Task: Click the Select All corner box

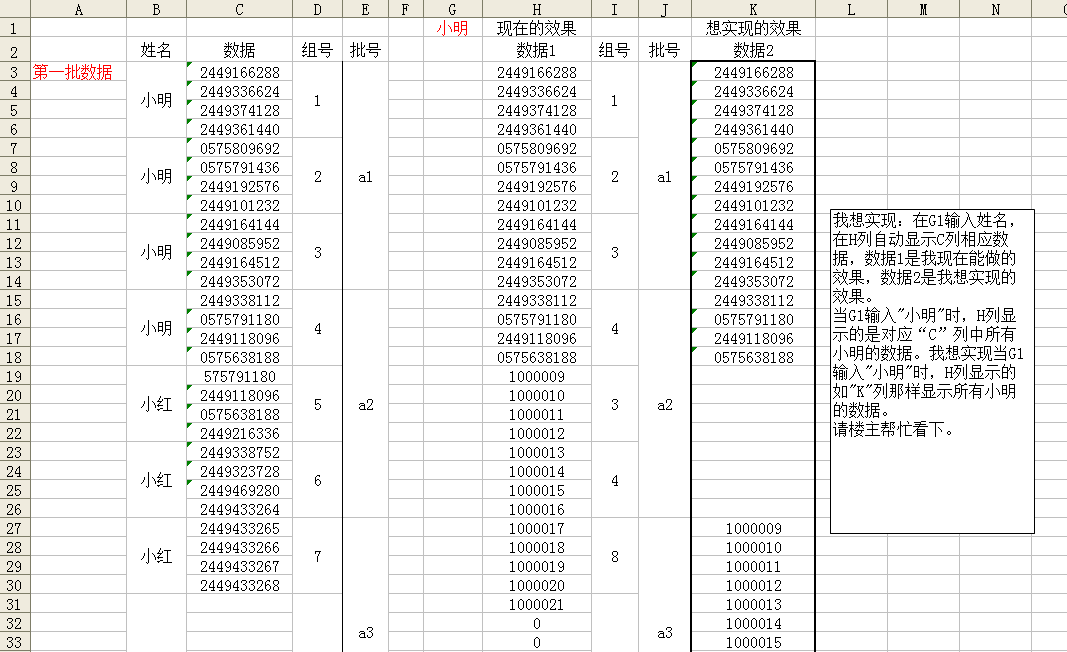Action: coord(15,9)
